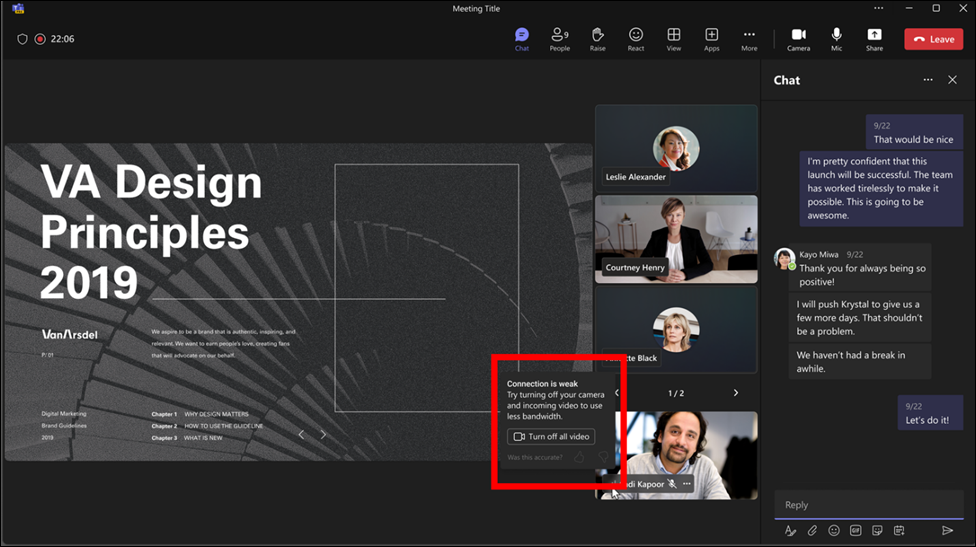
Task: Toggle the Mic mute button
Action: coord(836,38)
